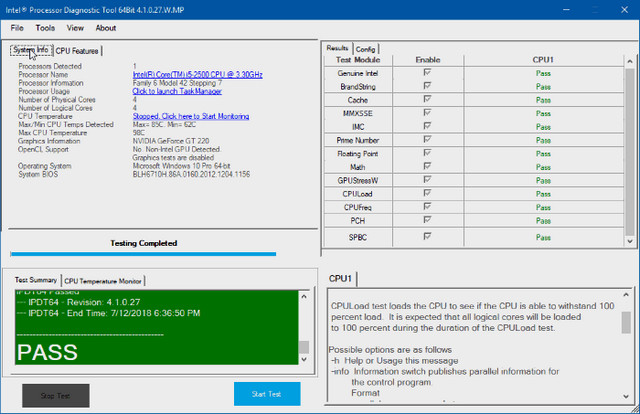Image resolution: width=640 pixels, height=414 pixels.
Task: Switch to the CPU Features tab
Action: pos(77,51)
